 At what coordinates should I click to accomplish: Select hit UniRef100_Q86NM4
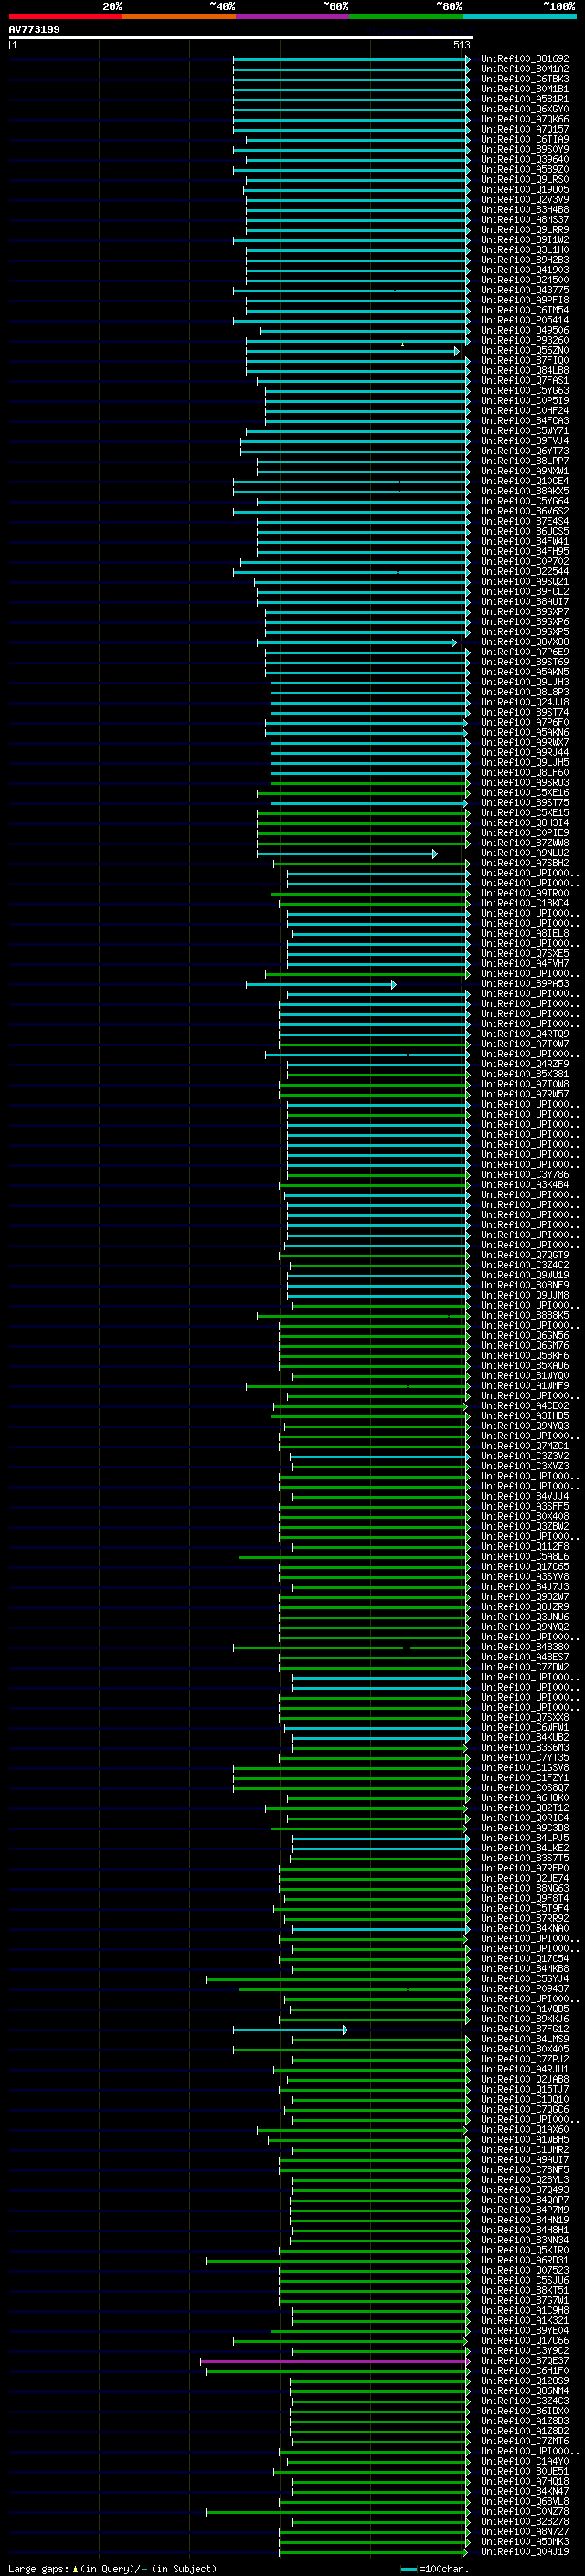pyautogui.click(x=524, y=2391)
